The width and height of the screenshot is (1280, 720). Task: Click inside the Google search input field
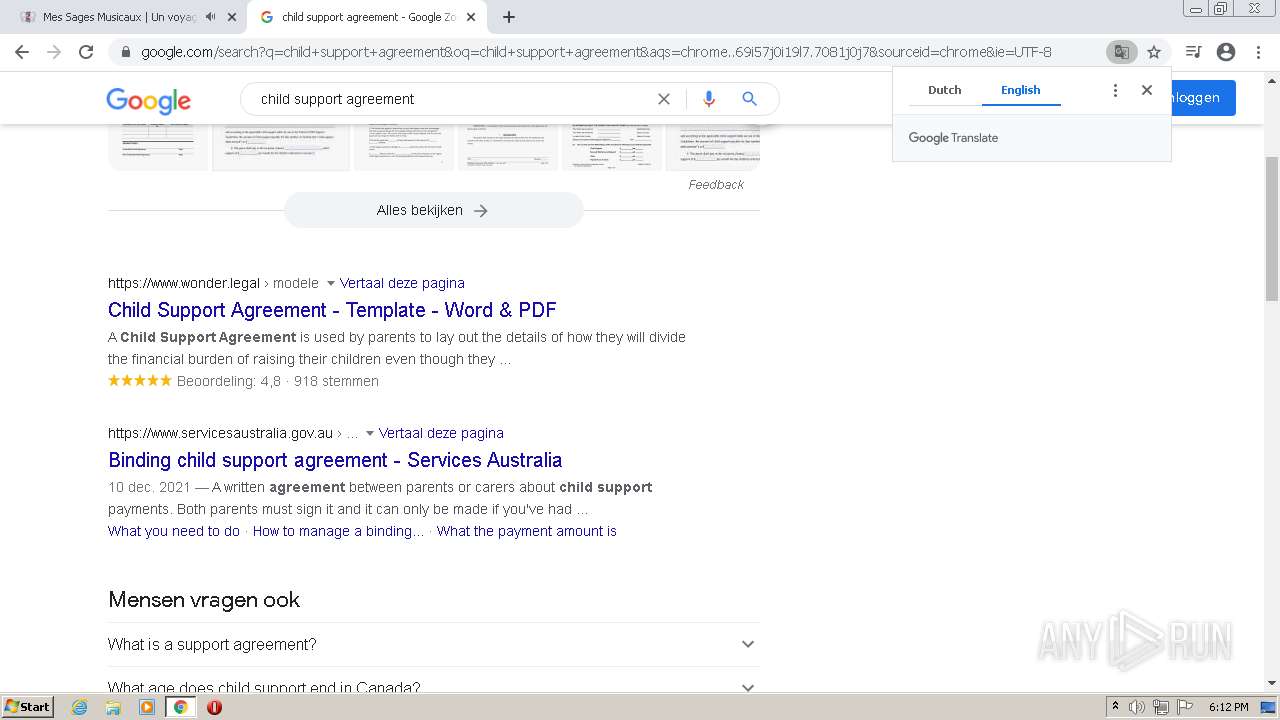[450, 99]
